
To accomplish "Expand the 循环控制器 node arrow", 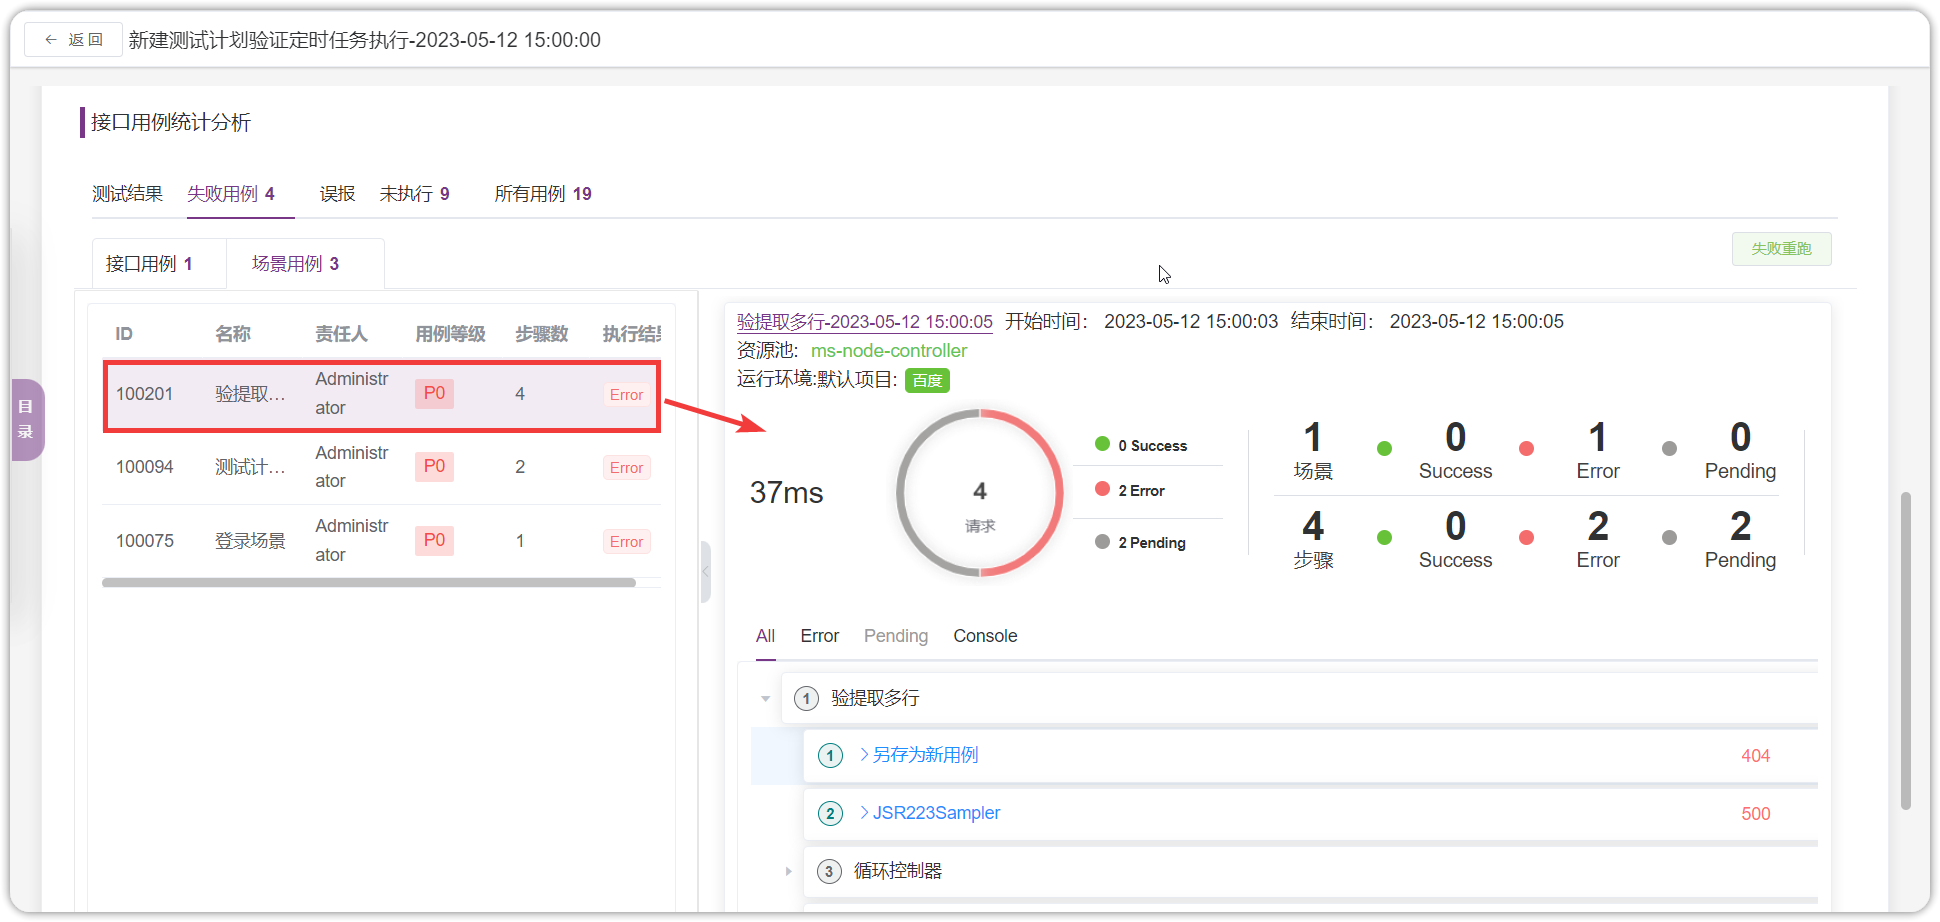I will (789, 871).
